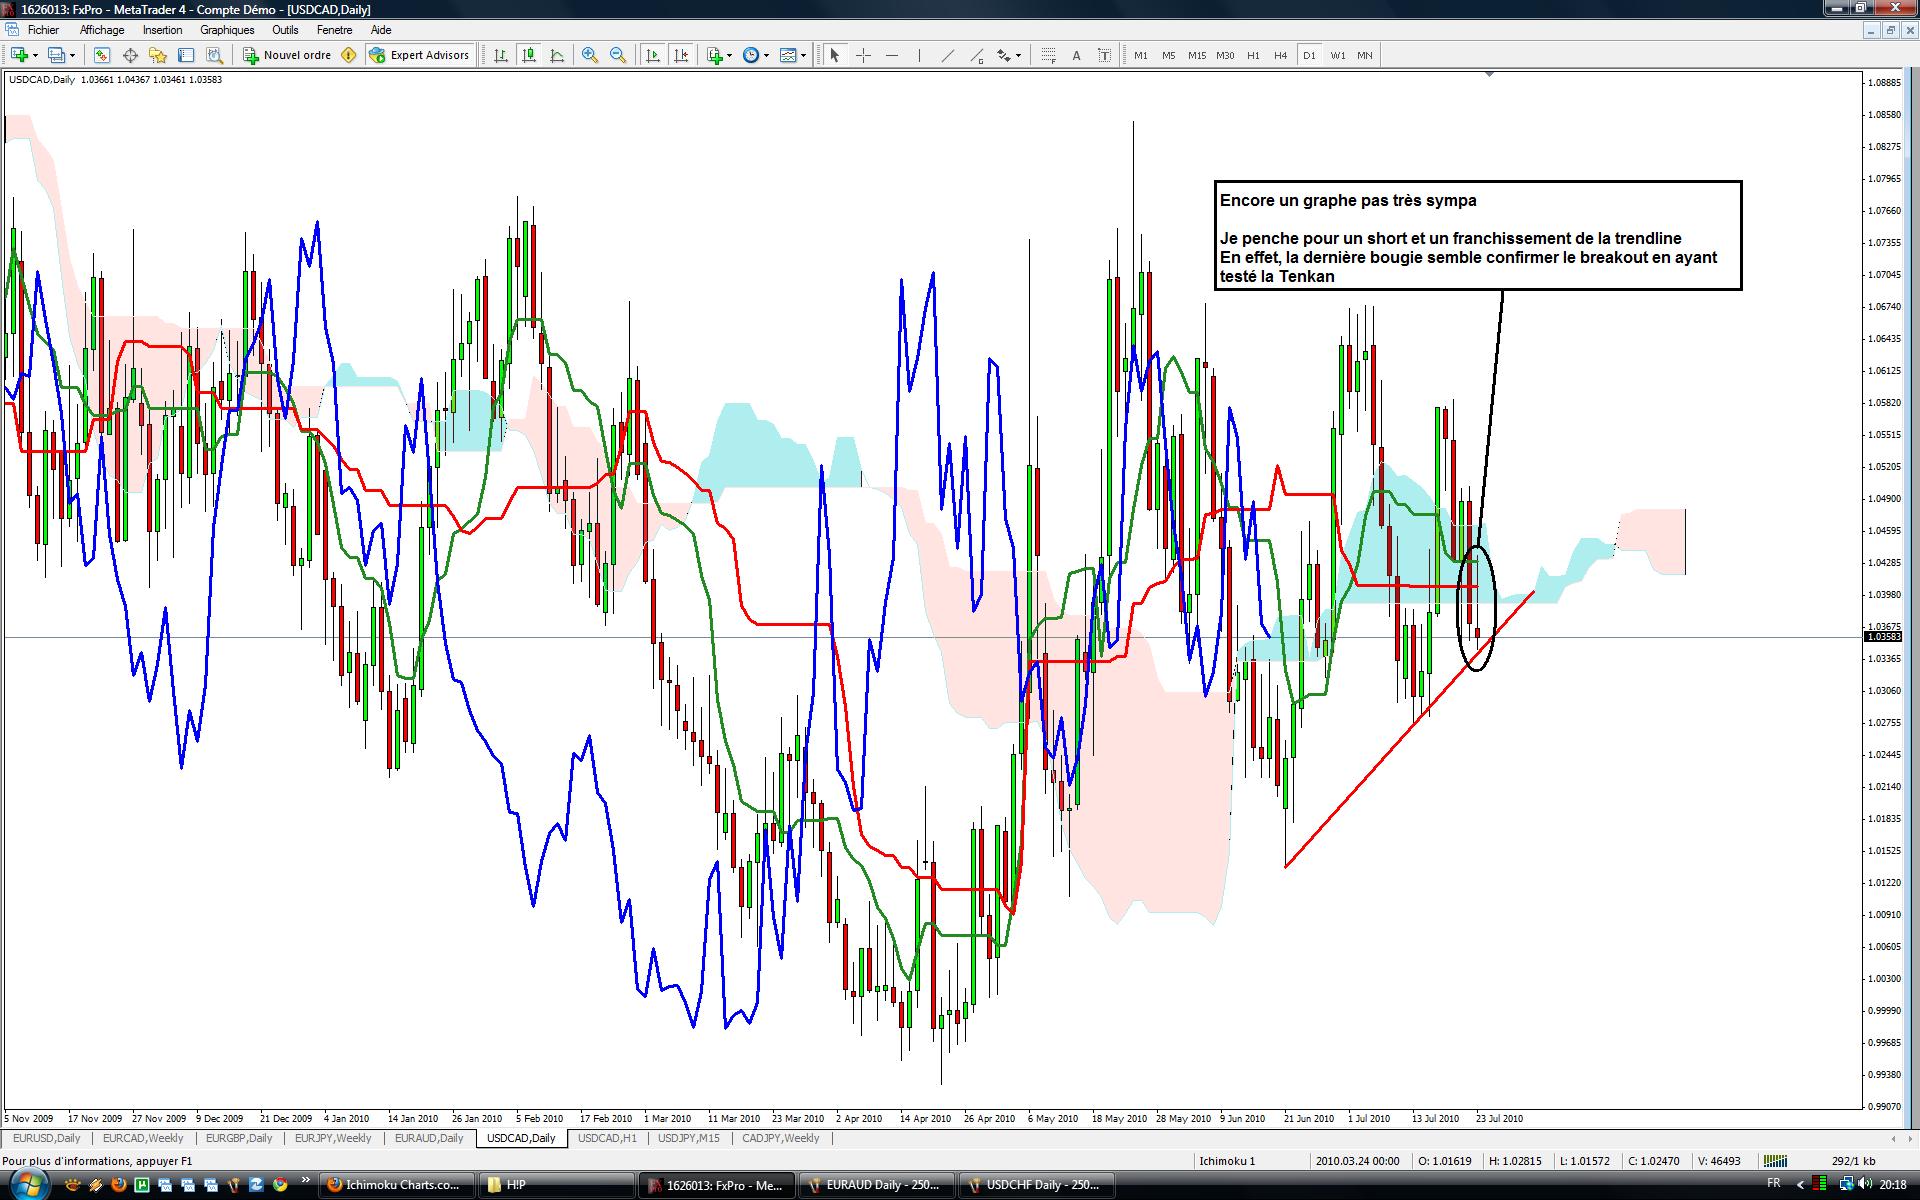The image size is (1920, 1200).
Task: Select the crosshair cursor tool
Action: click(x=863, y=55)
